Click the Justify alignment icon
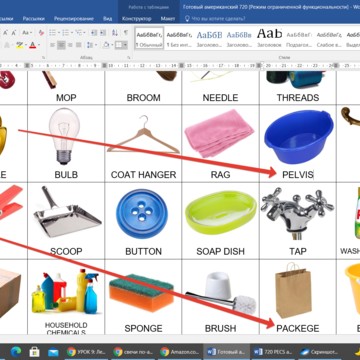 click(x=79, y=45)
